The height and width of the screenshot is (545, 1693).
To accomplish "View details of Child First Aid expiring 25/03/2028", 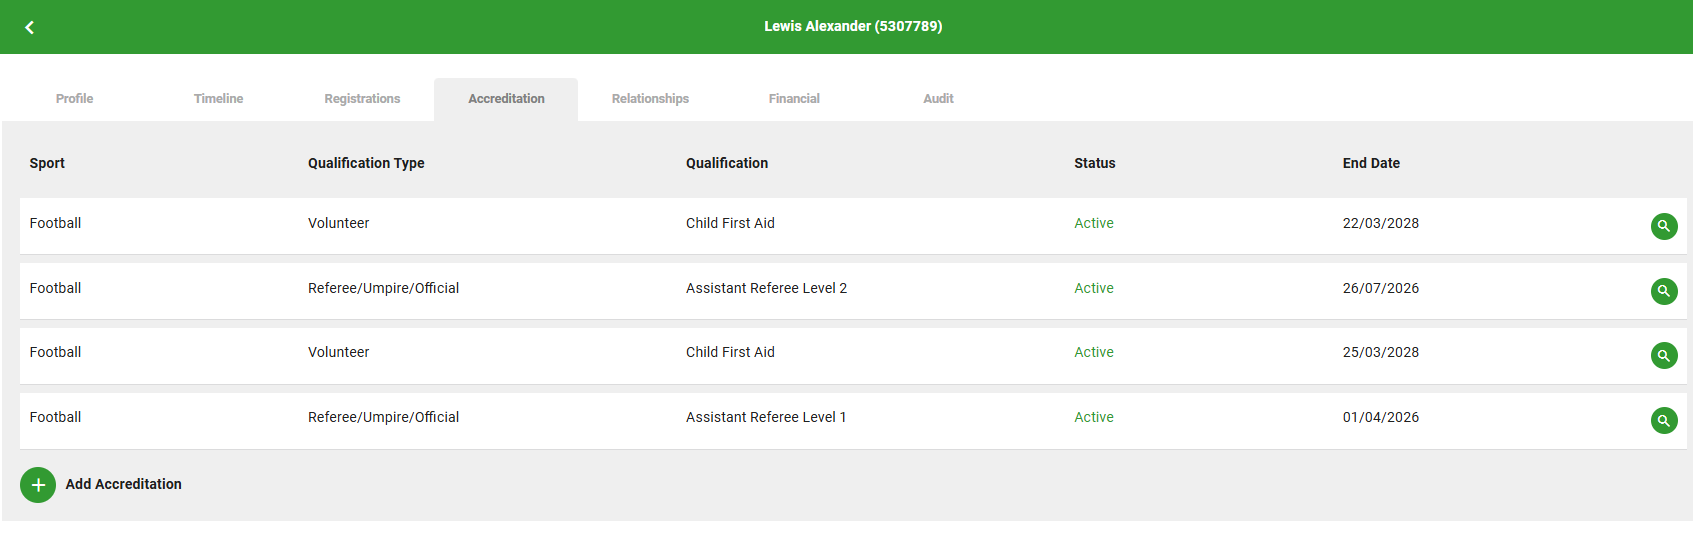I will [1664, 355].
